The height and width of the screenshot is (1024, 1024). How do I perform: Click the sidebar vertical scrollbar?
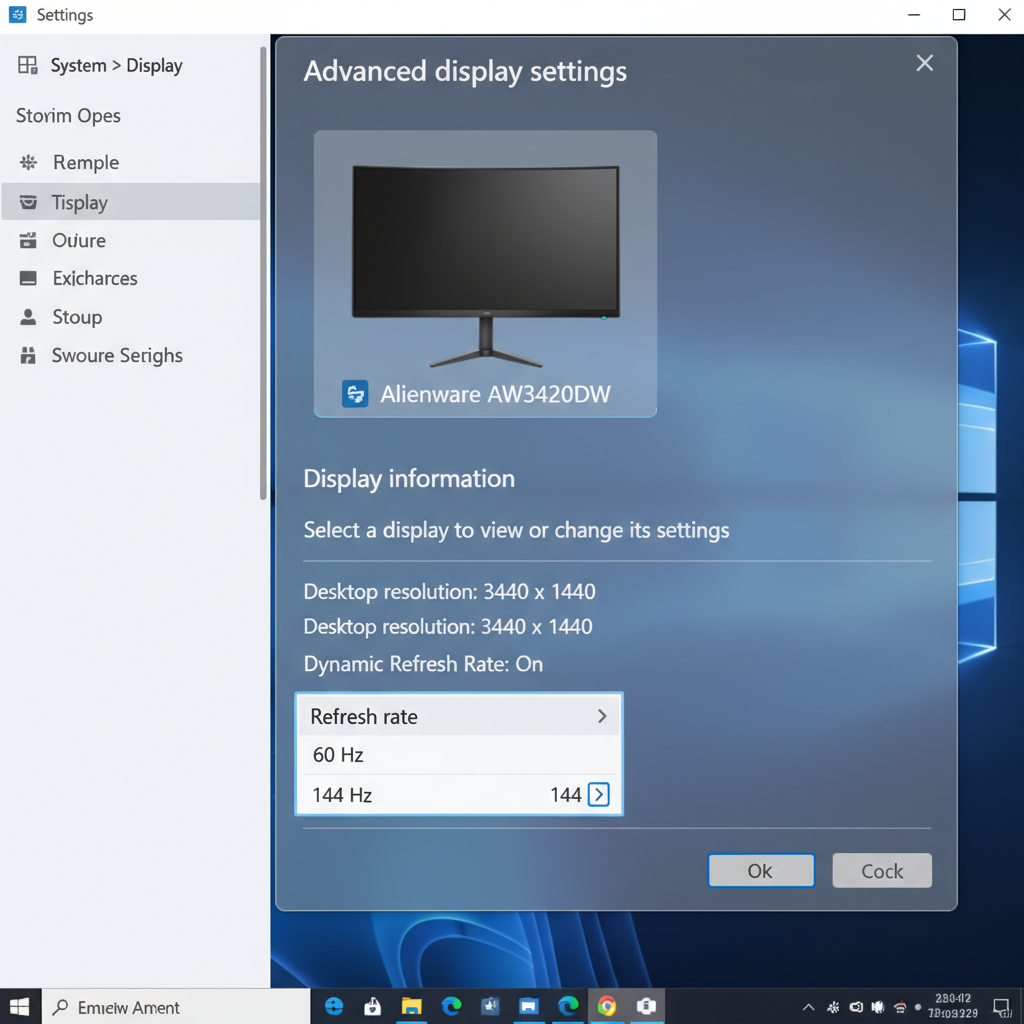[263, 273]
